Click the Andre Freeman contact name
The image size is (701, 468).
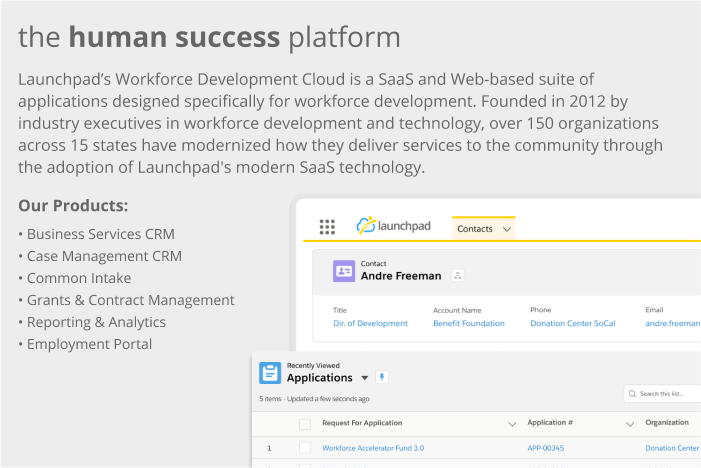coord(401,276)
